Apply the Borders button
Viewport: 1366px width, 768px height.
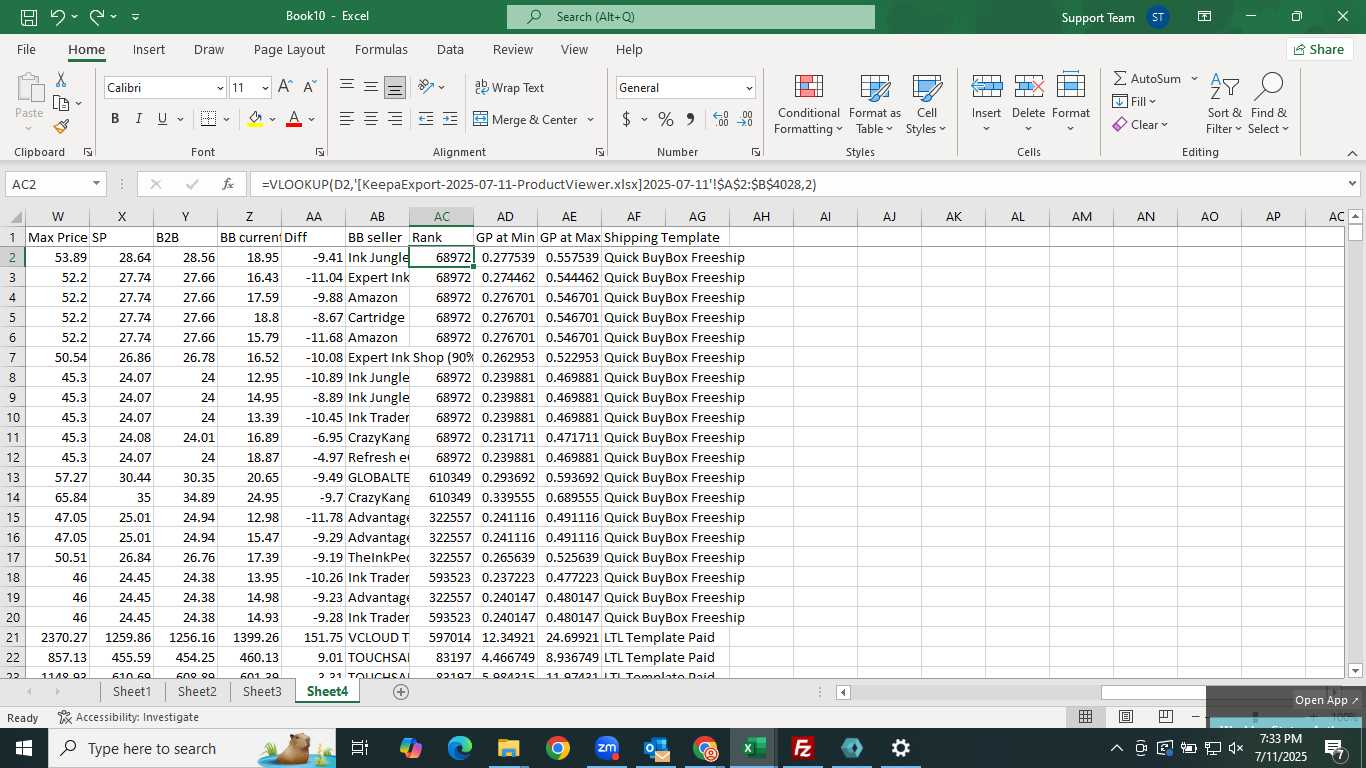coord(208,119)
